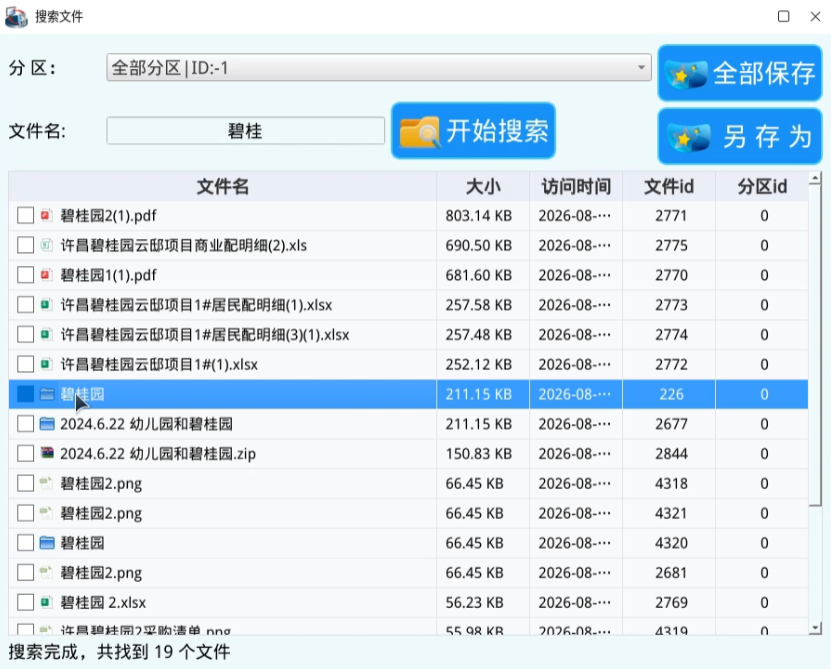This screenshot has height=669, width=831.
Task: Click PDF icon of 碧桂园2(1).pdf
Action: coord(47,215)
